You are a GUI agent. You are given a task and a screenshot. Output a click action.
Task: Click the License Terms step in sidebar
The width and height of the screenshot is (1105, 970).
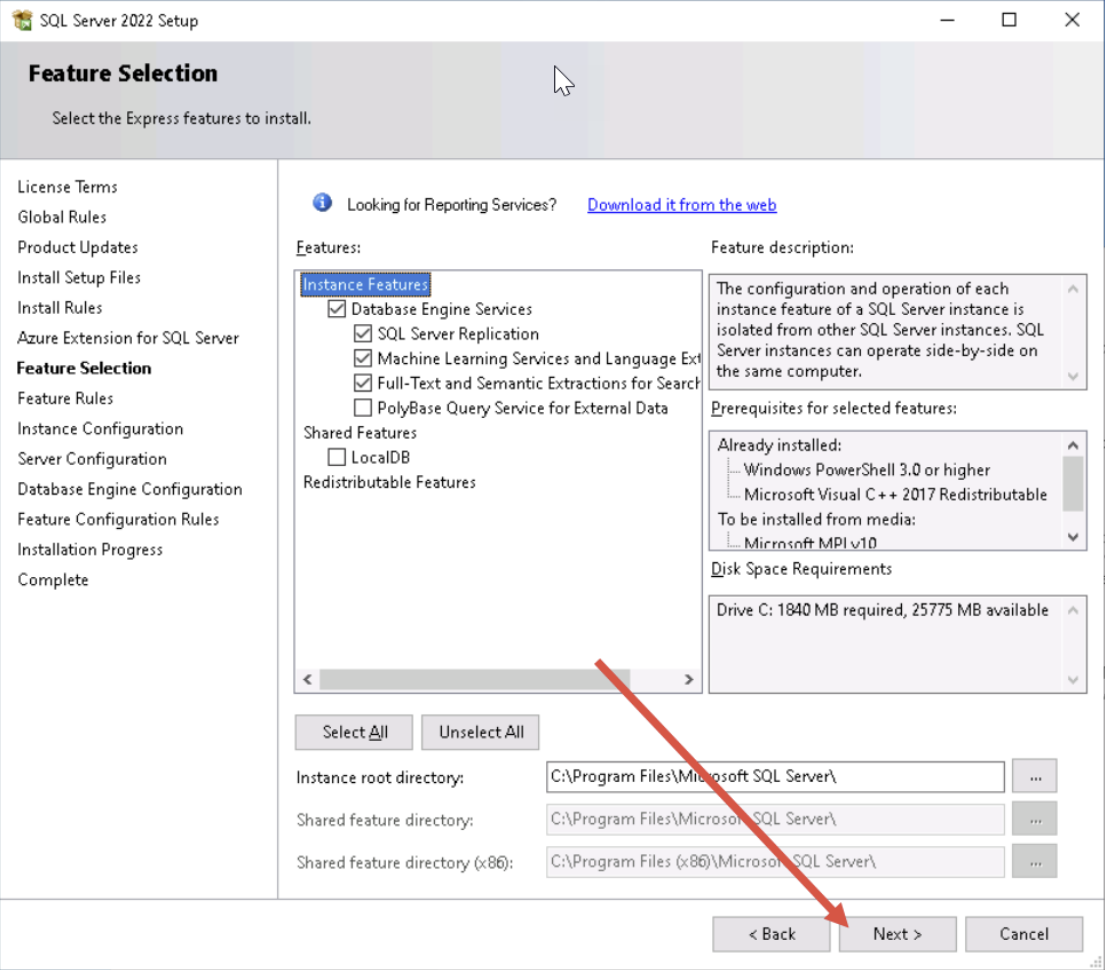[x=68, y=187]
